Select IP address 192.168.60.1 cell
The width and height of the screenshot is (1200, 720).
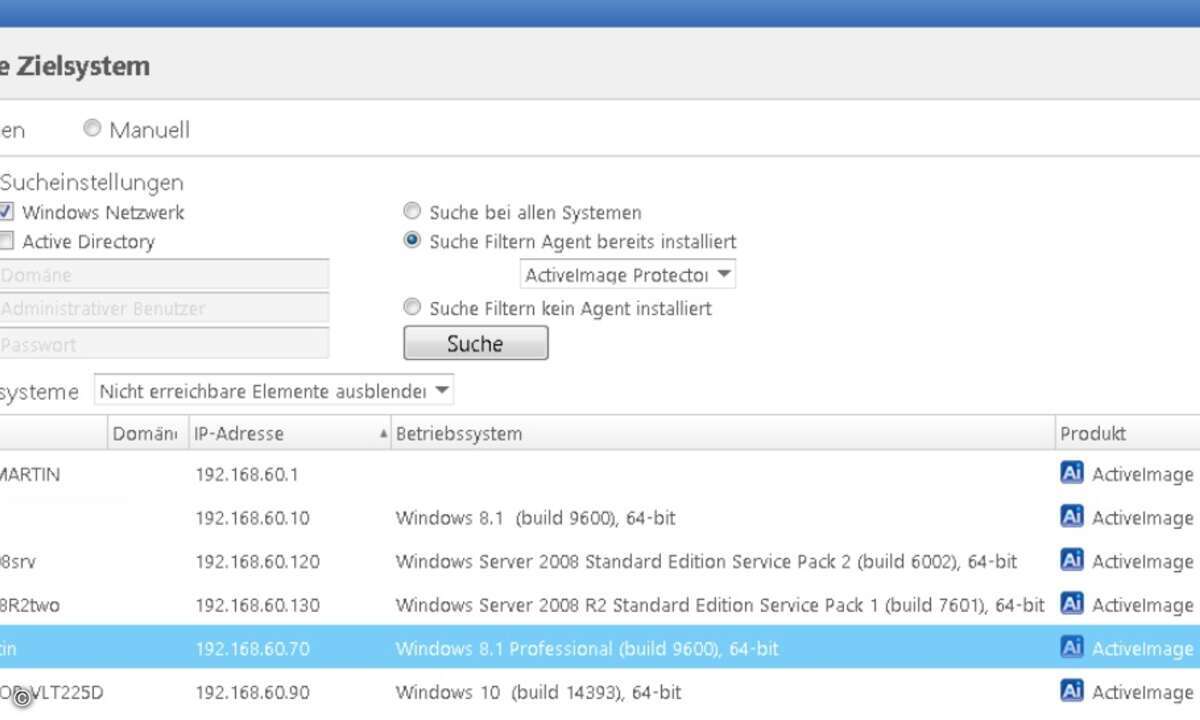[x=247, y=474]
